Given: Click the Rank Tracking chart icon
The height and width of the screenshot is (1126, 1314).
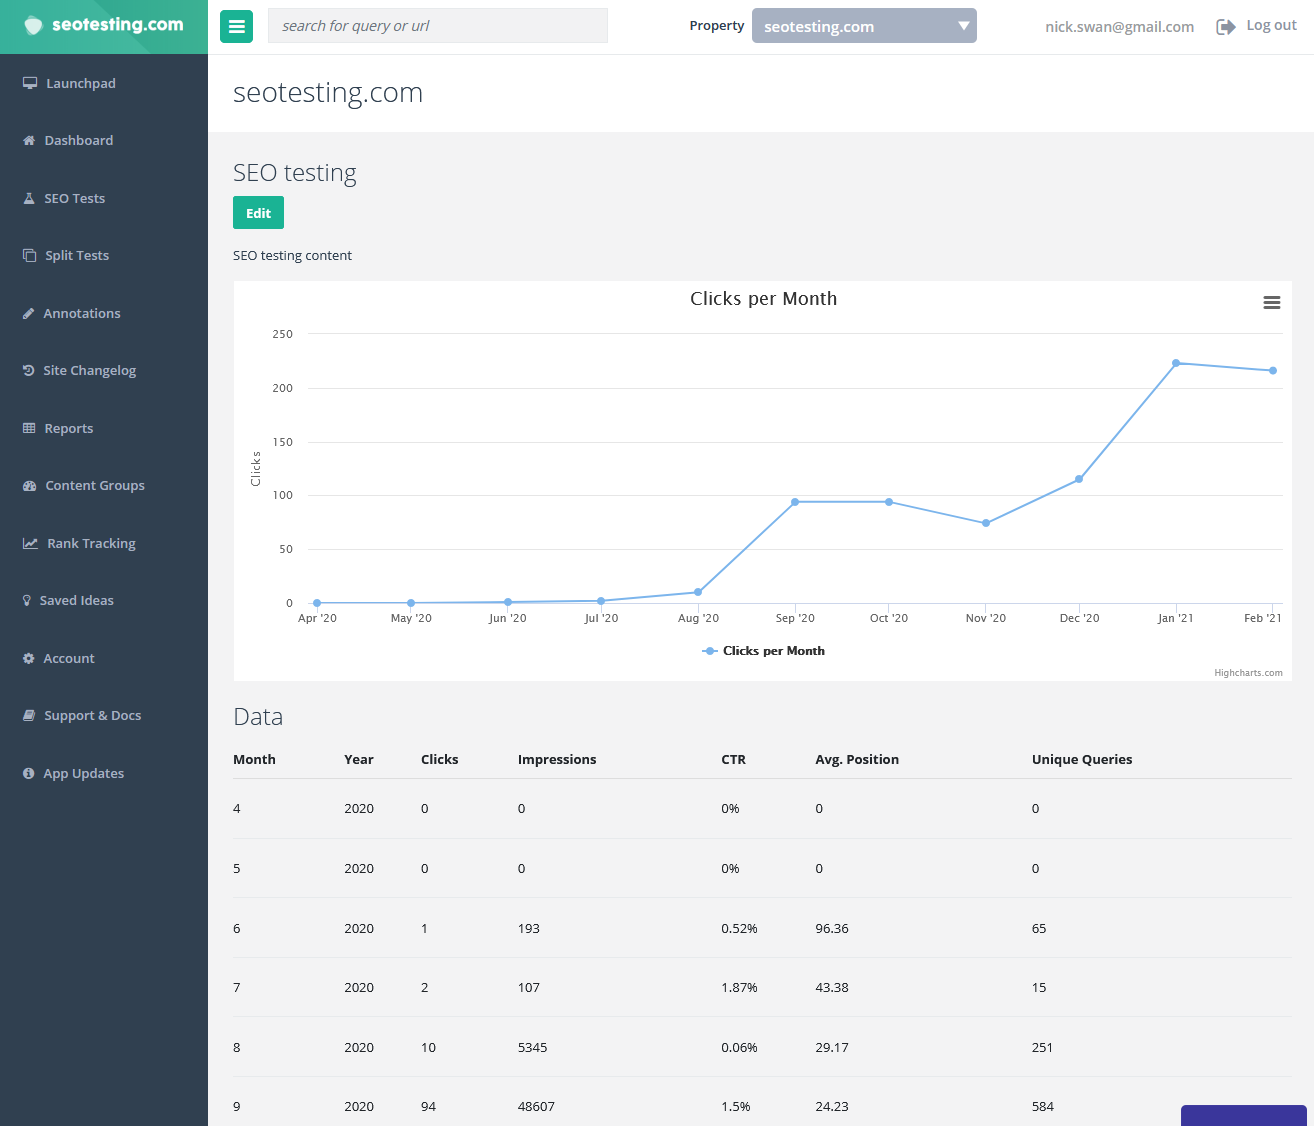Looking at the screenshot, I should point(30,543).
